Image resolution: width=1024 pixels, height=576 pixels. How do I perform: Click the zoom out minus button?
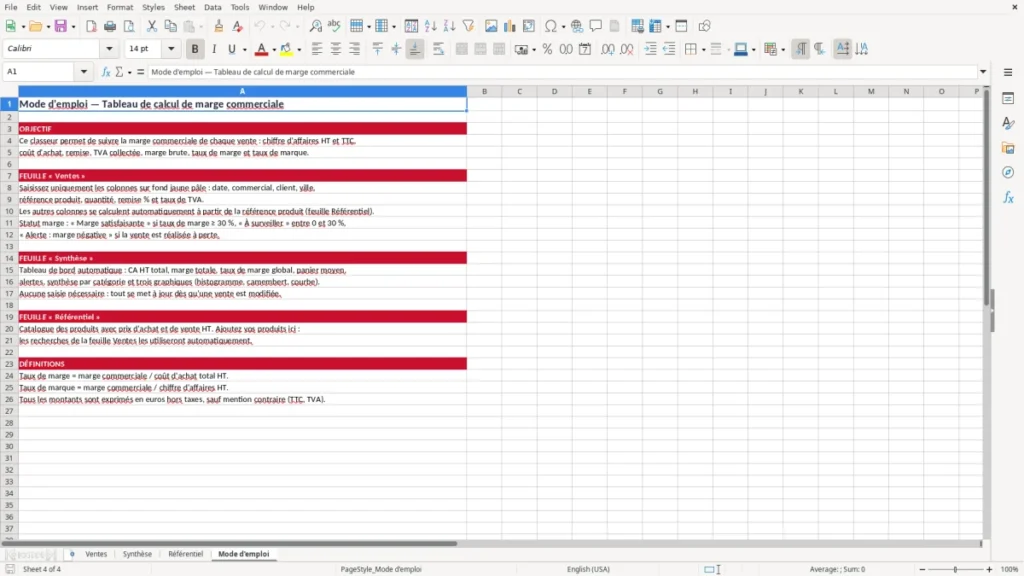click(x=922, y=569)
